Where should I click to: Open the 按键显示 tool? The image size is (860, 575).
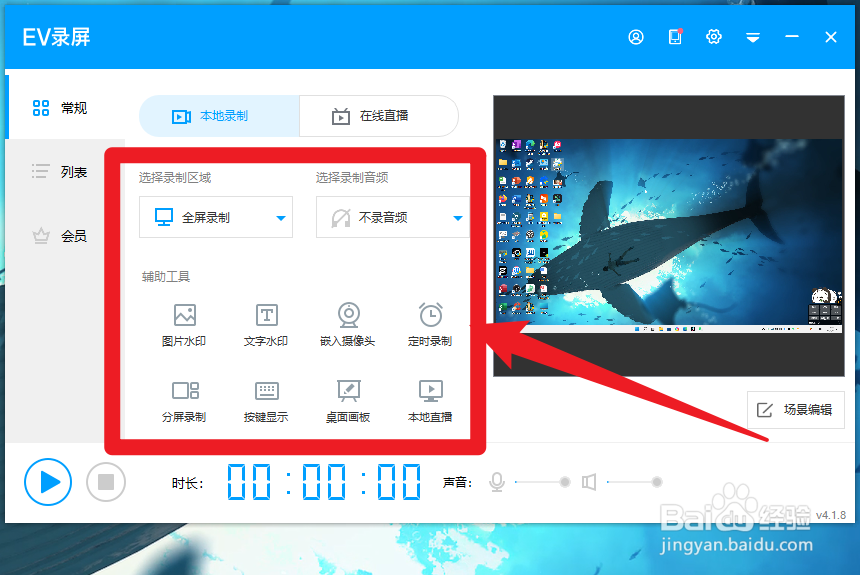click(266, 401)
